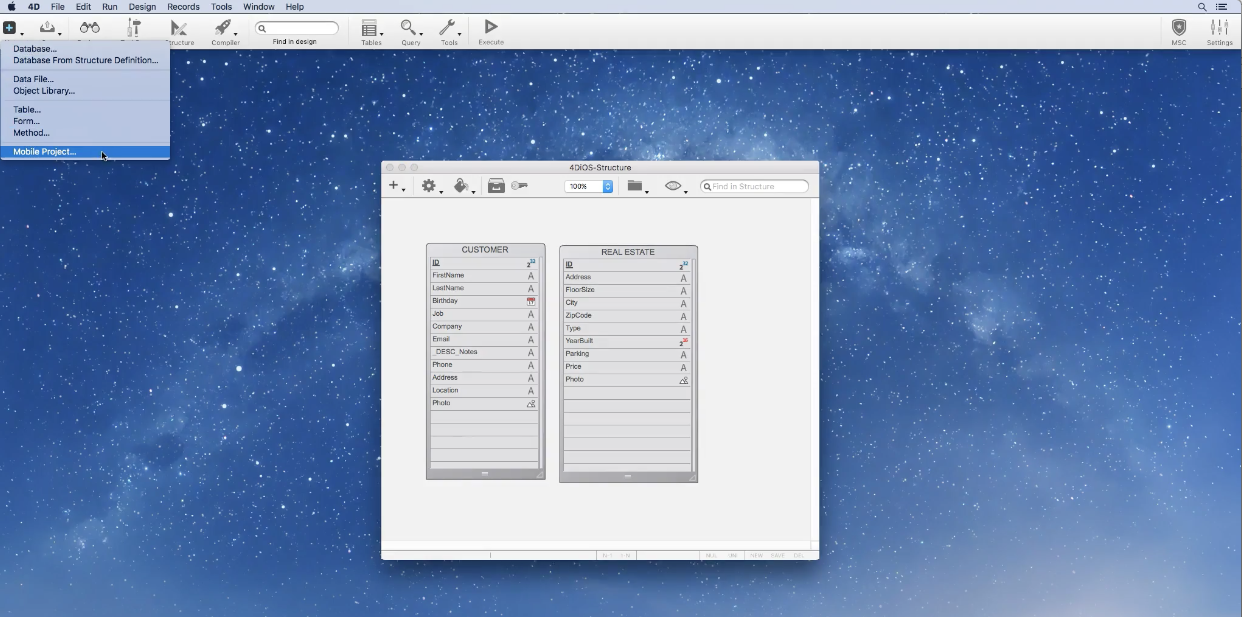This screenshot has width=1242, height=617.
Task: Open the add (+) menu in Structure window
Action: 396,186
